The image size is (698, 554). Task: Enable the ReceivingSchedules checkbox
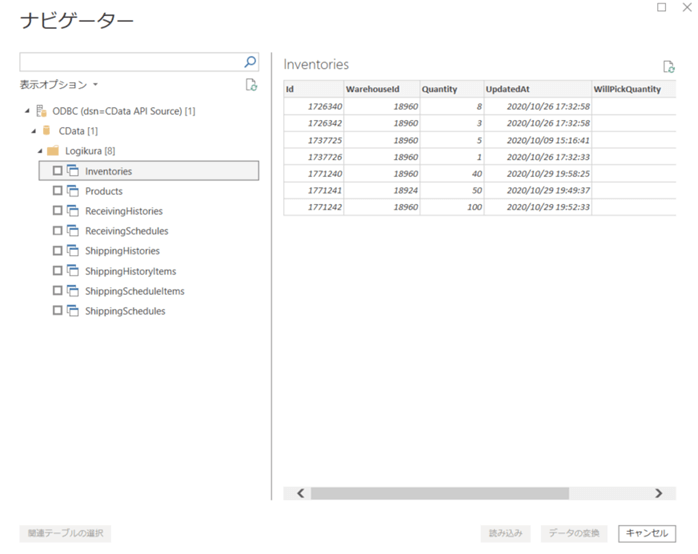click(57, 230)
